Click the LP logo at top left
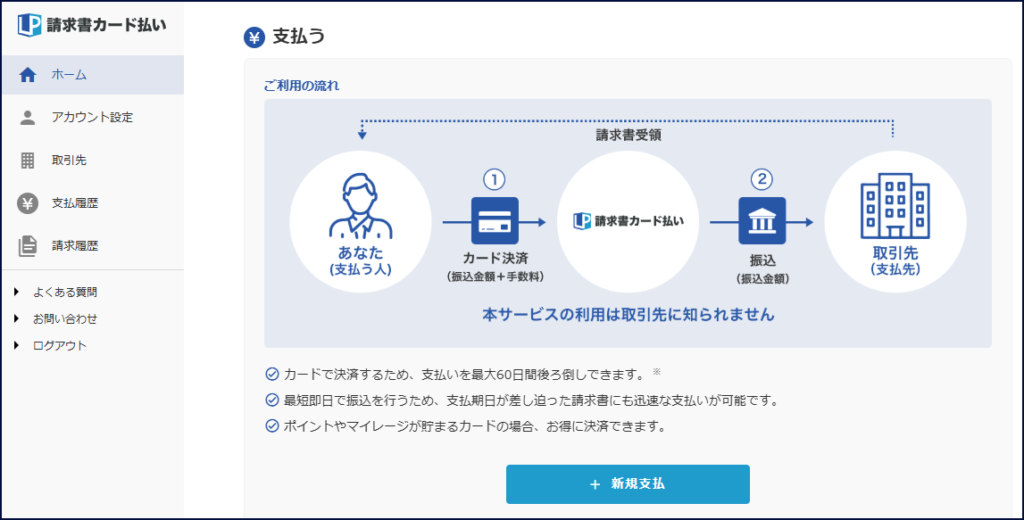Viewport: 1024px width, 520px height. click(x=29, y=26)
